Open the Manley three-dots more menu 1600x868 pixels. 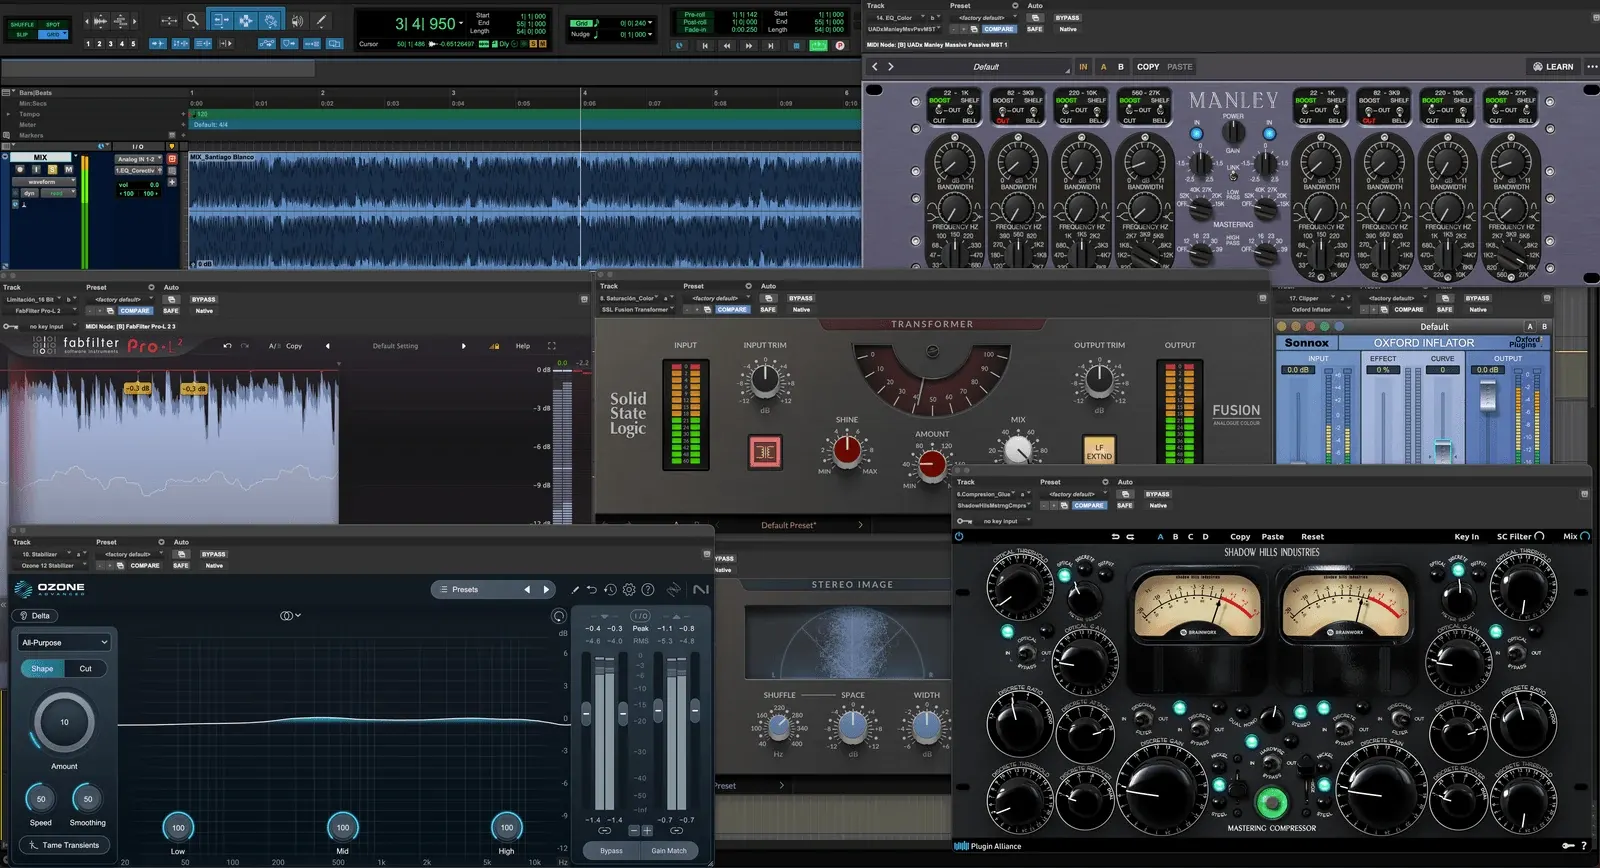pyautogui.click(x=1592, y=67)
